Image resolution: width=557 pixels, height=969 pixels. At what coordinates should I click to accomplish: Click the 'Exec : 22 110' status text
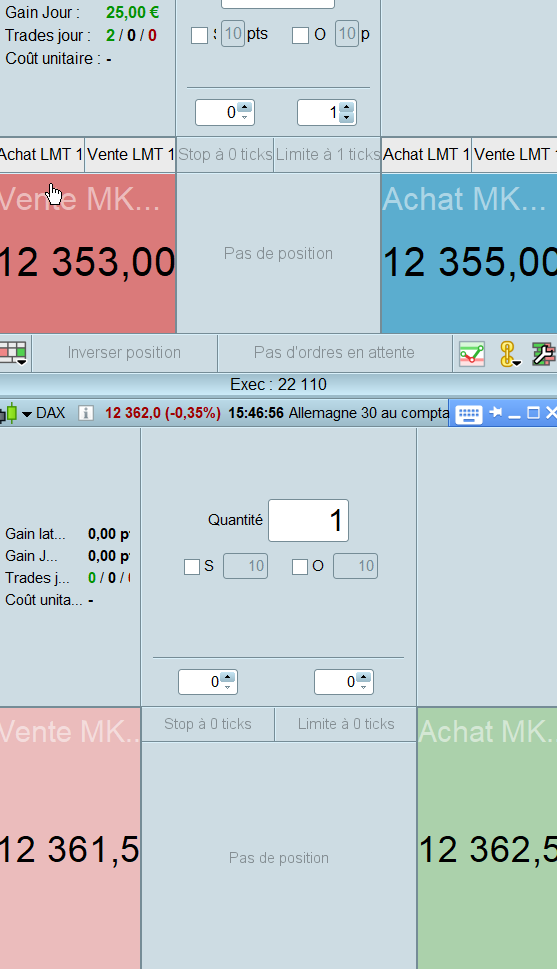point(278,384)
